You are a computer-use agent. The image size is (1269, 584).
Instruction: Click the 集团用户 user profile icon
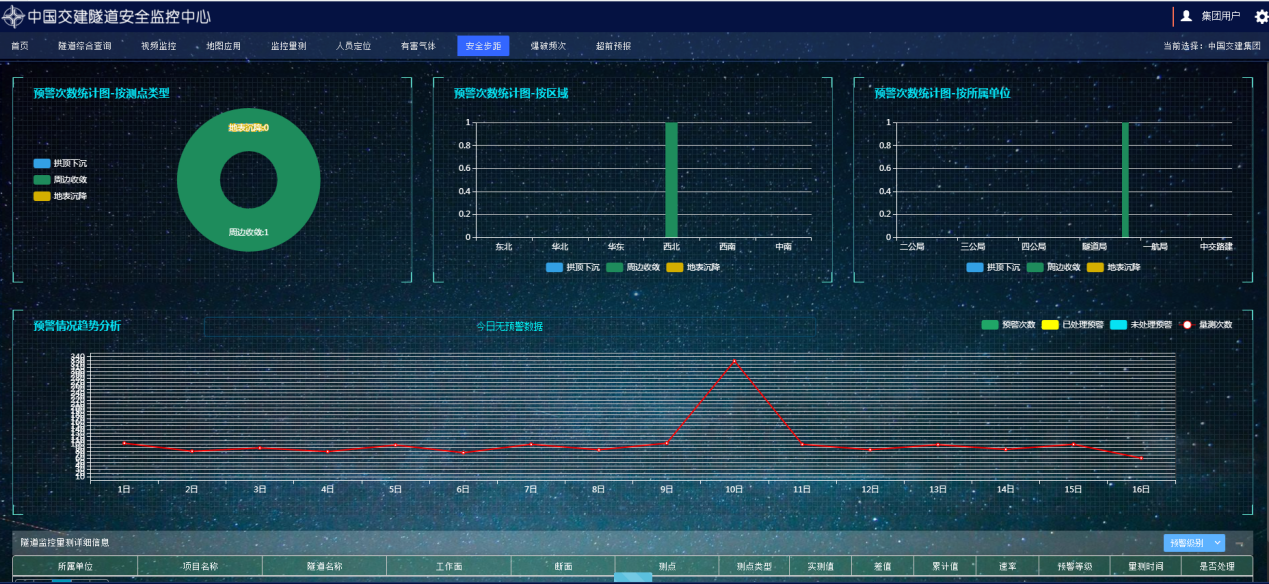point(1186,16)
